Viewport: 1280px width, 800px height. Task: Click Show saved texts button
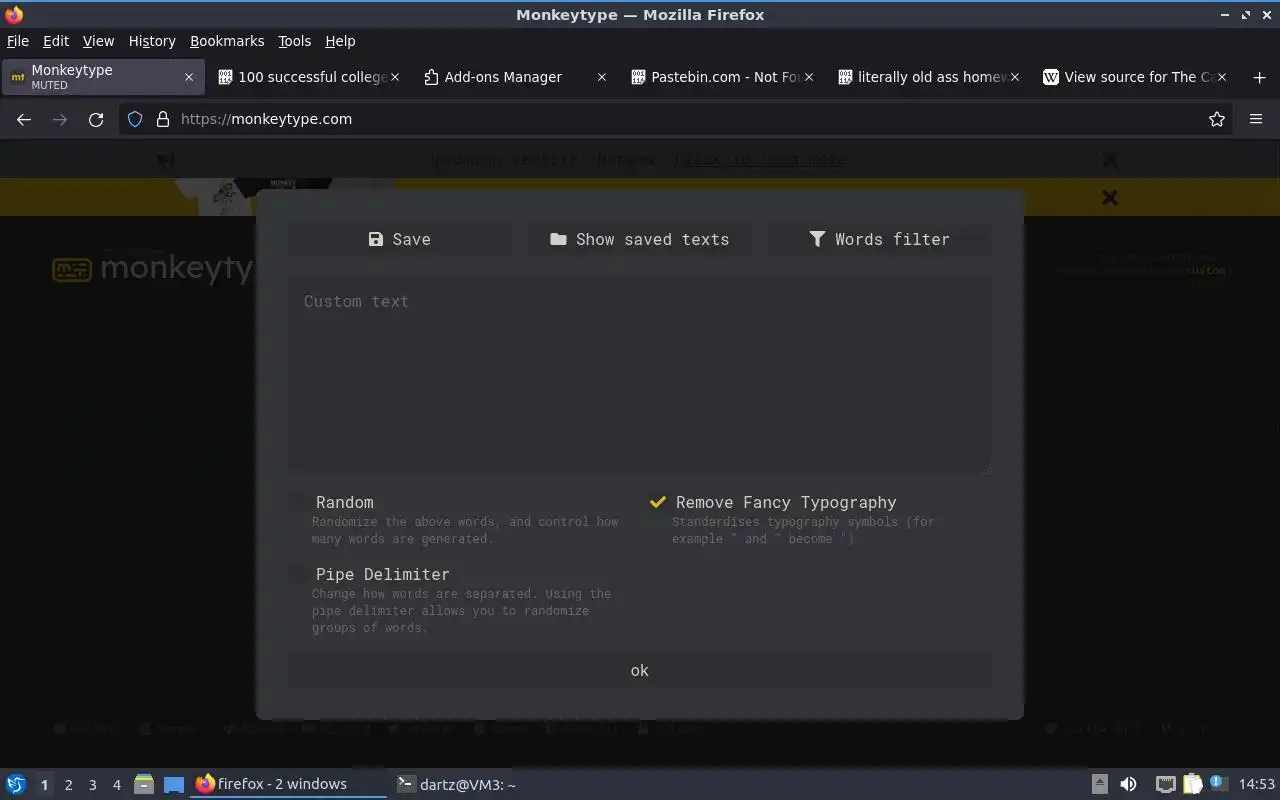pos(640,239)
